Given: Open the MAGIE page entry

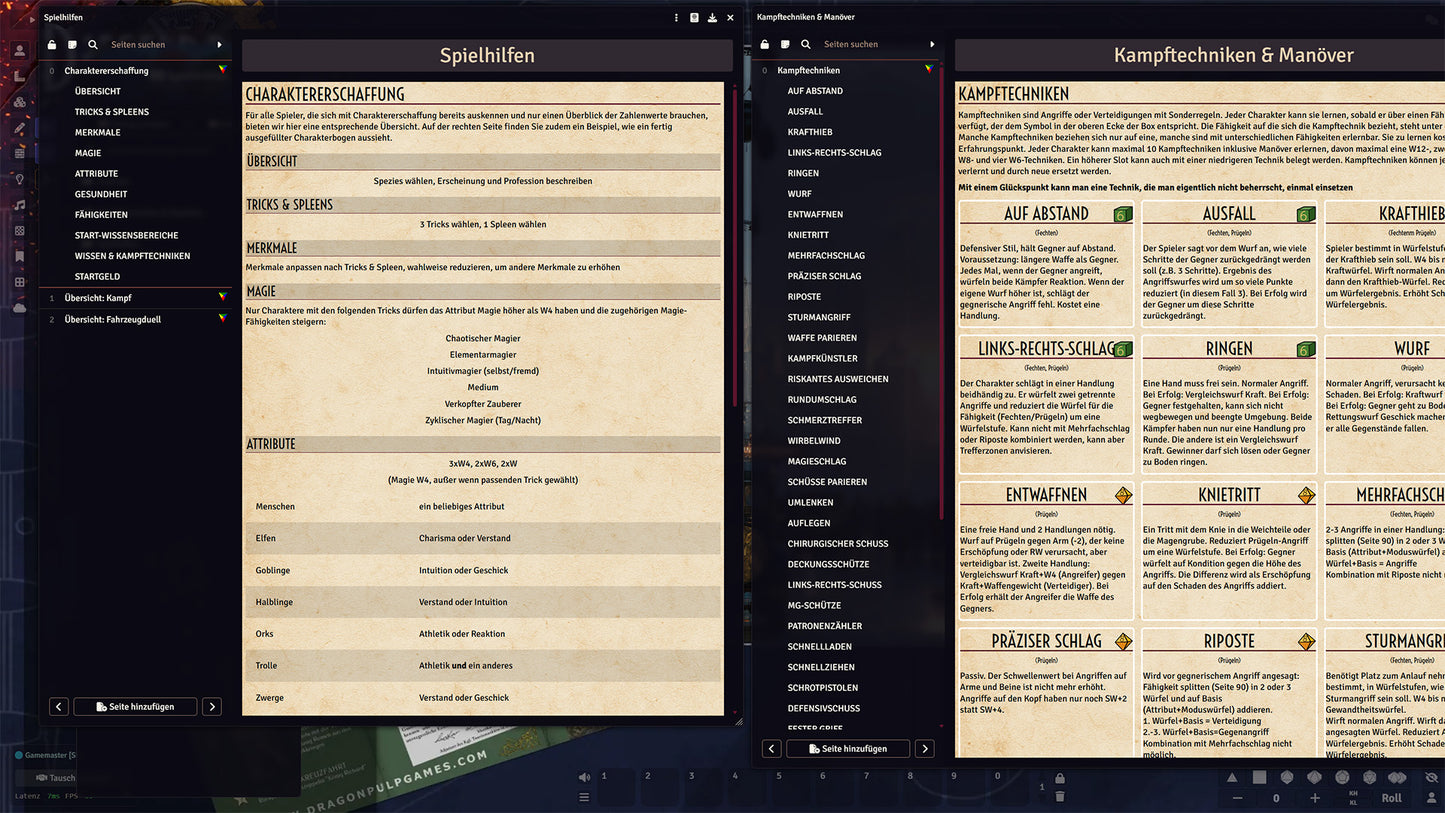Looking at the screenshot, I should (x=88, y=153).
